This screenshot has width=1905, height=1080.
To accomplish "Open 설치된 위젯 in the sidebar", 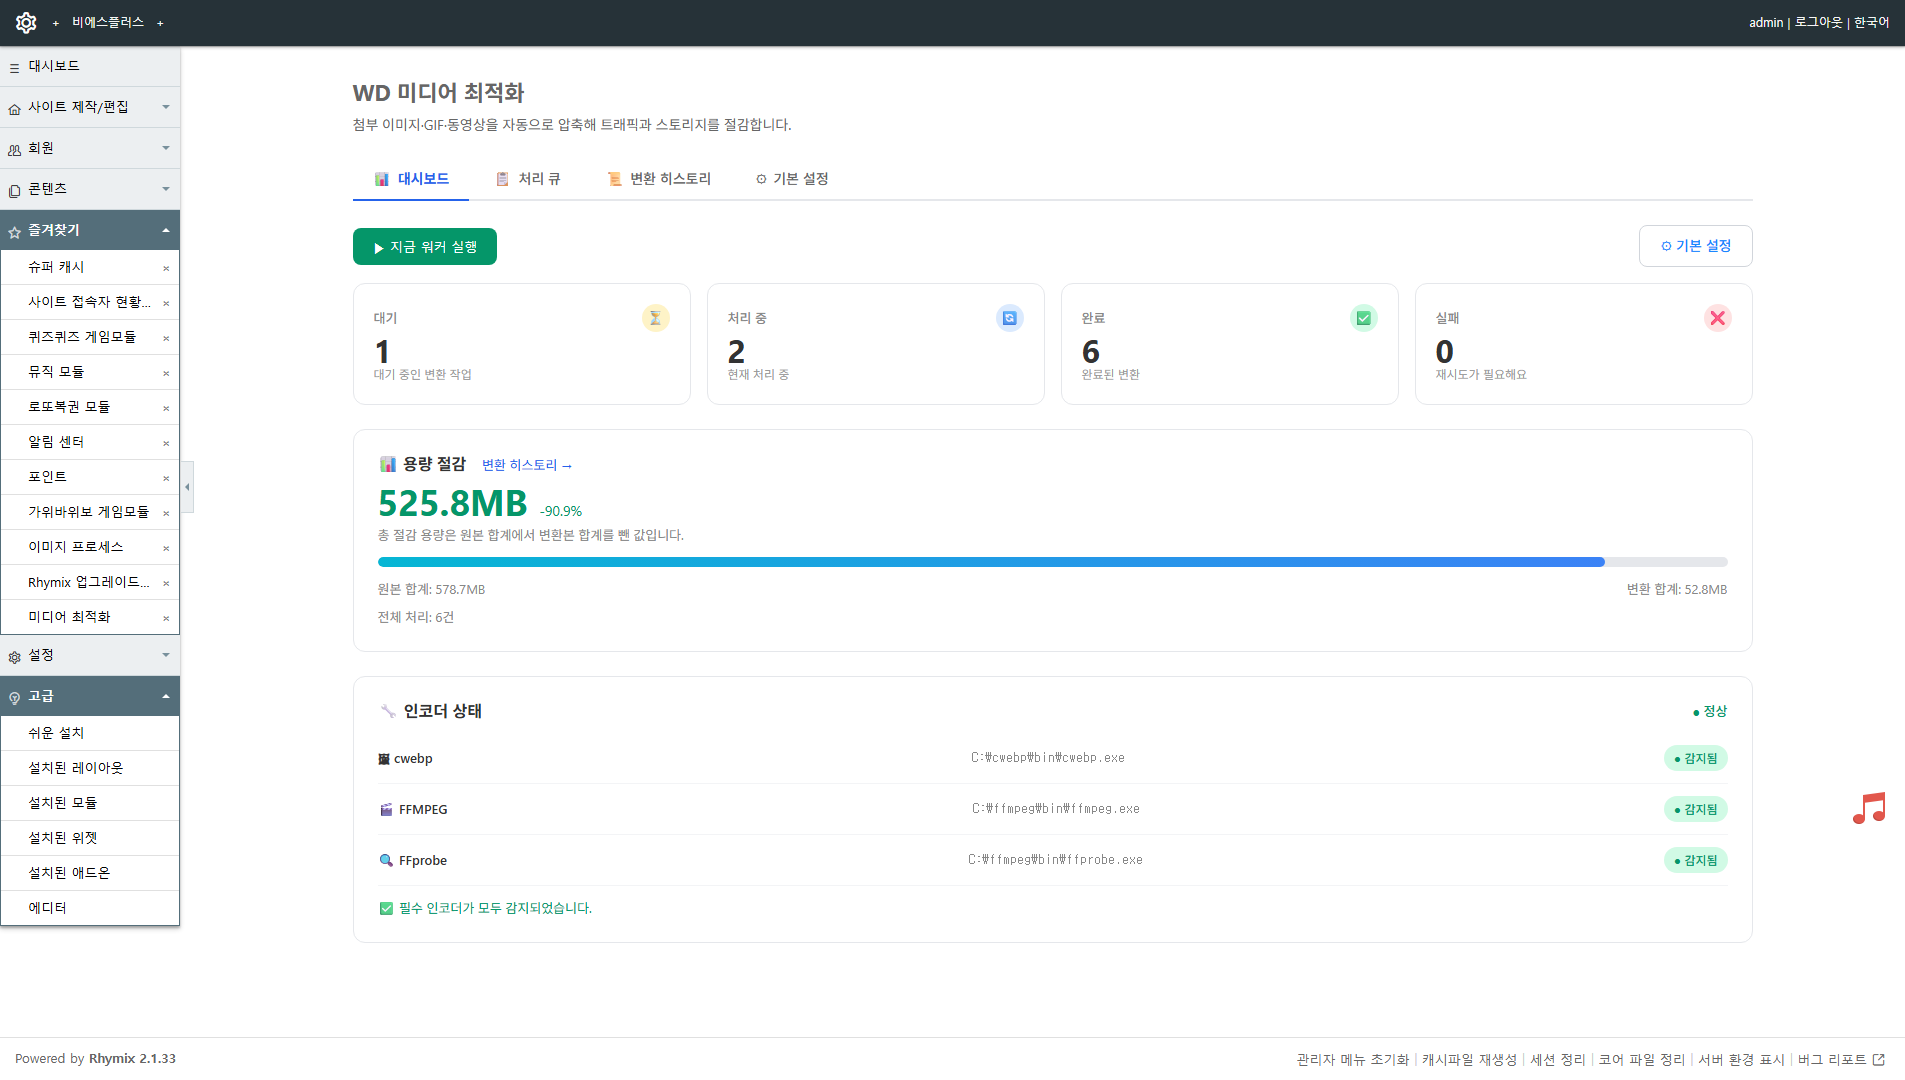I will point(90,838).
